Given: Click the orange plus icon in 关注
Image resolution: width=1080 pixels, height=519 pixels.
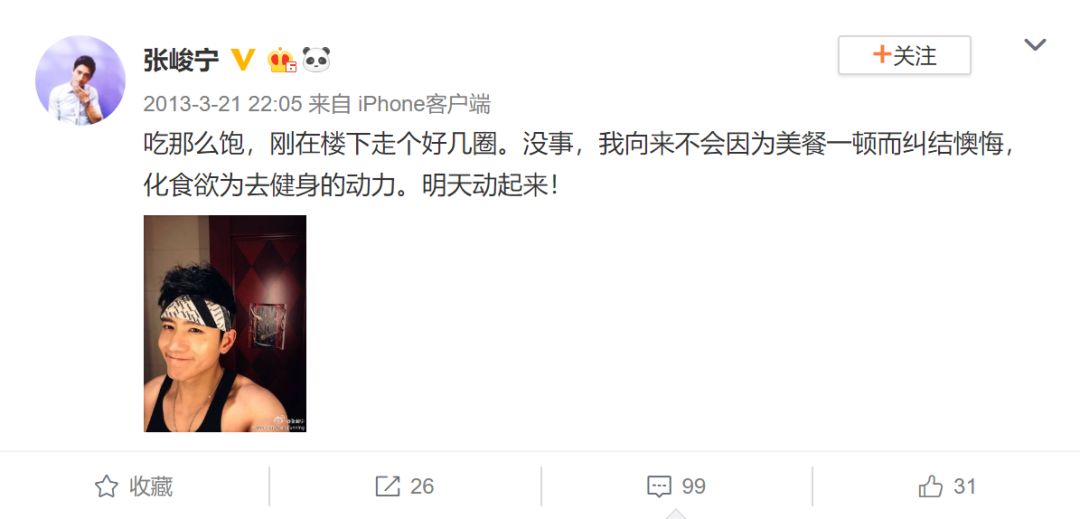Looking at the screenshot, I should [882, 54].
